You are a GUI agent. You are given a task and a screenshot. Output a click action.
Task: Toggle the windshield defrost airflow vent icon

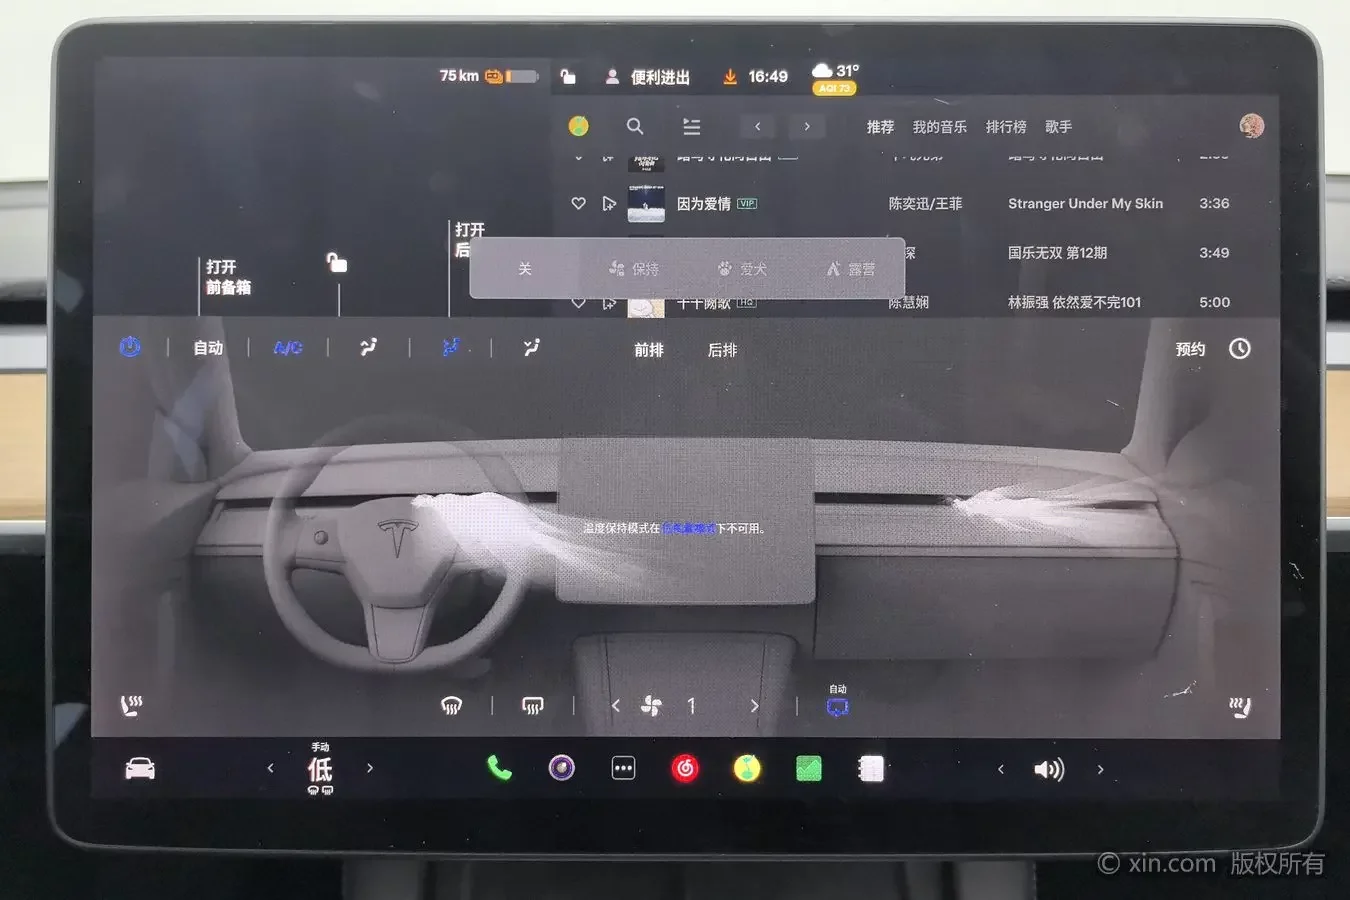(369, 347)
